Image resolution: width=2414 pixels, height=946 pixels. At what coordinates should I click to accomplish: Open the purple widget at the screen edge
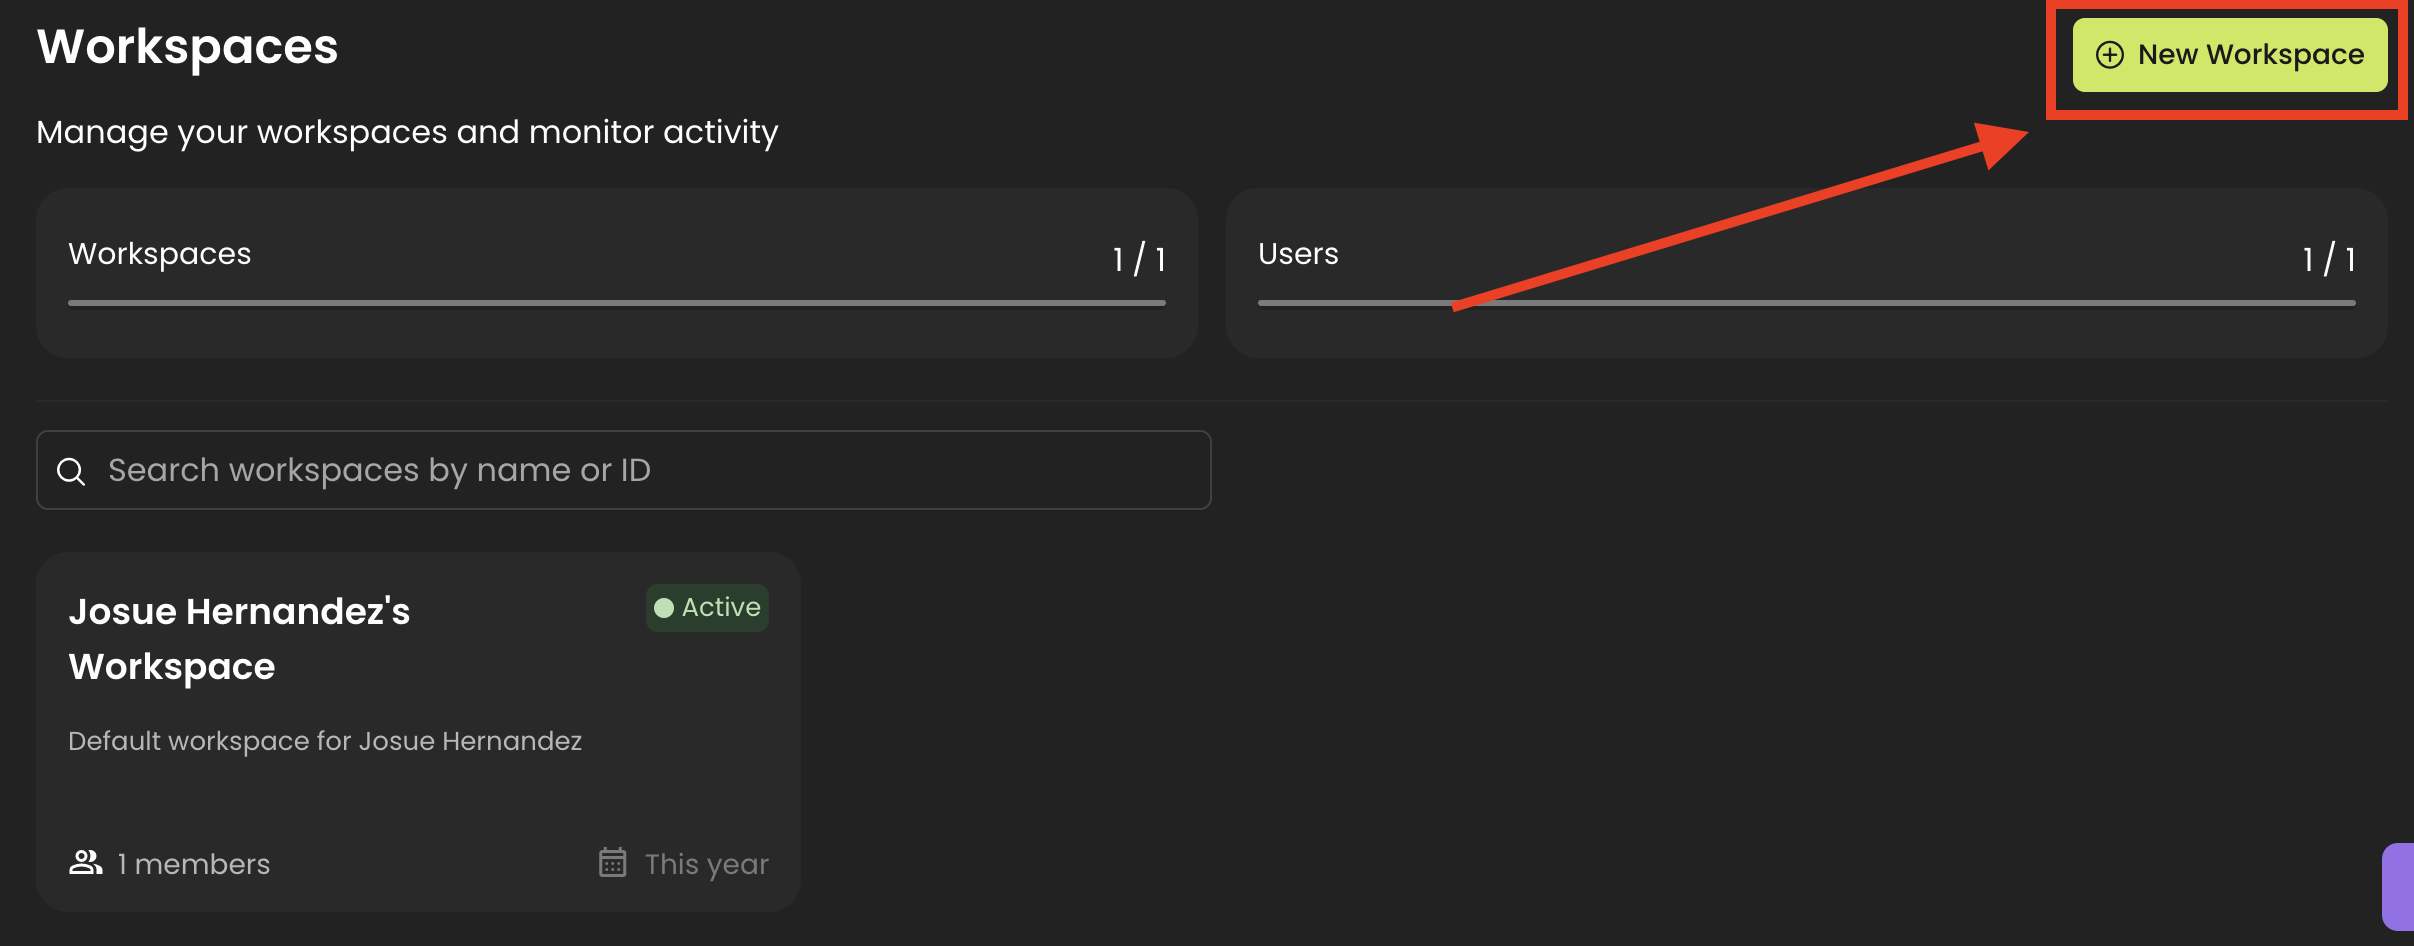[x=2398, y=886]
